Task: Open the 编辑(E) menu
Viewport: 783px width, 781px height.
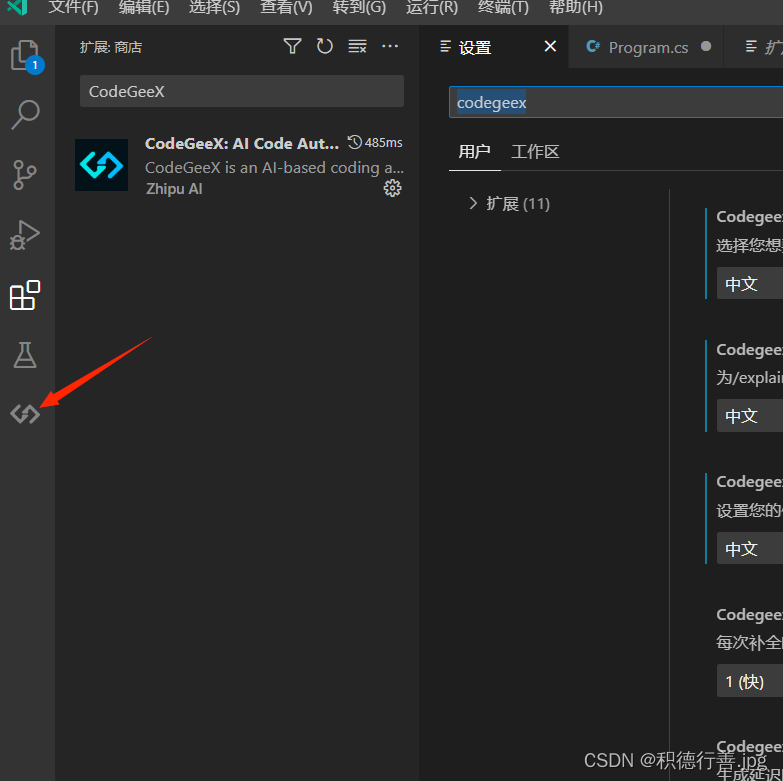Action: coord(144,7)
